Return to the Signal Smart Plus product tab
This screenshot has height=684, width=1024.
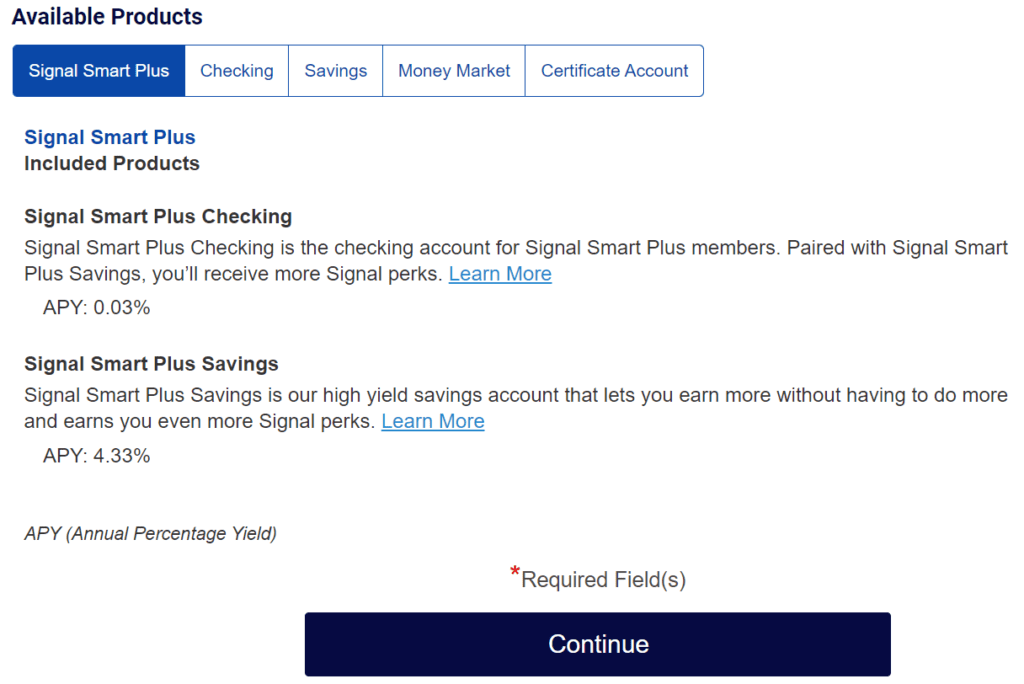pyautogui.click(x=98, y=70)
